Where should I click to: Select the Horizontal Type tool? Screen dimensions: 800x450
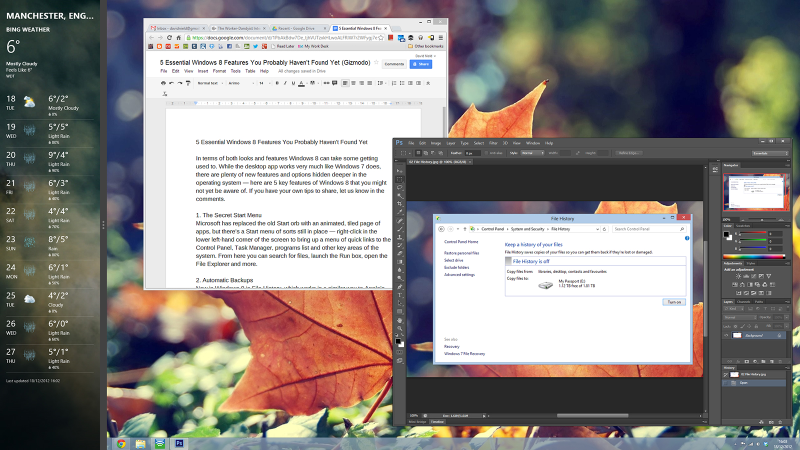(399, 295)
